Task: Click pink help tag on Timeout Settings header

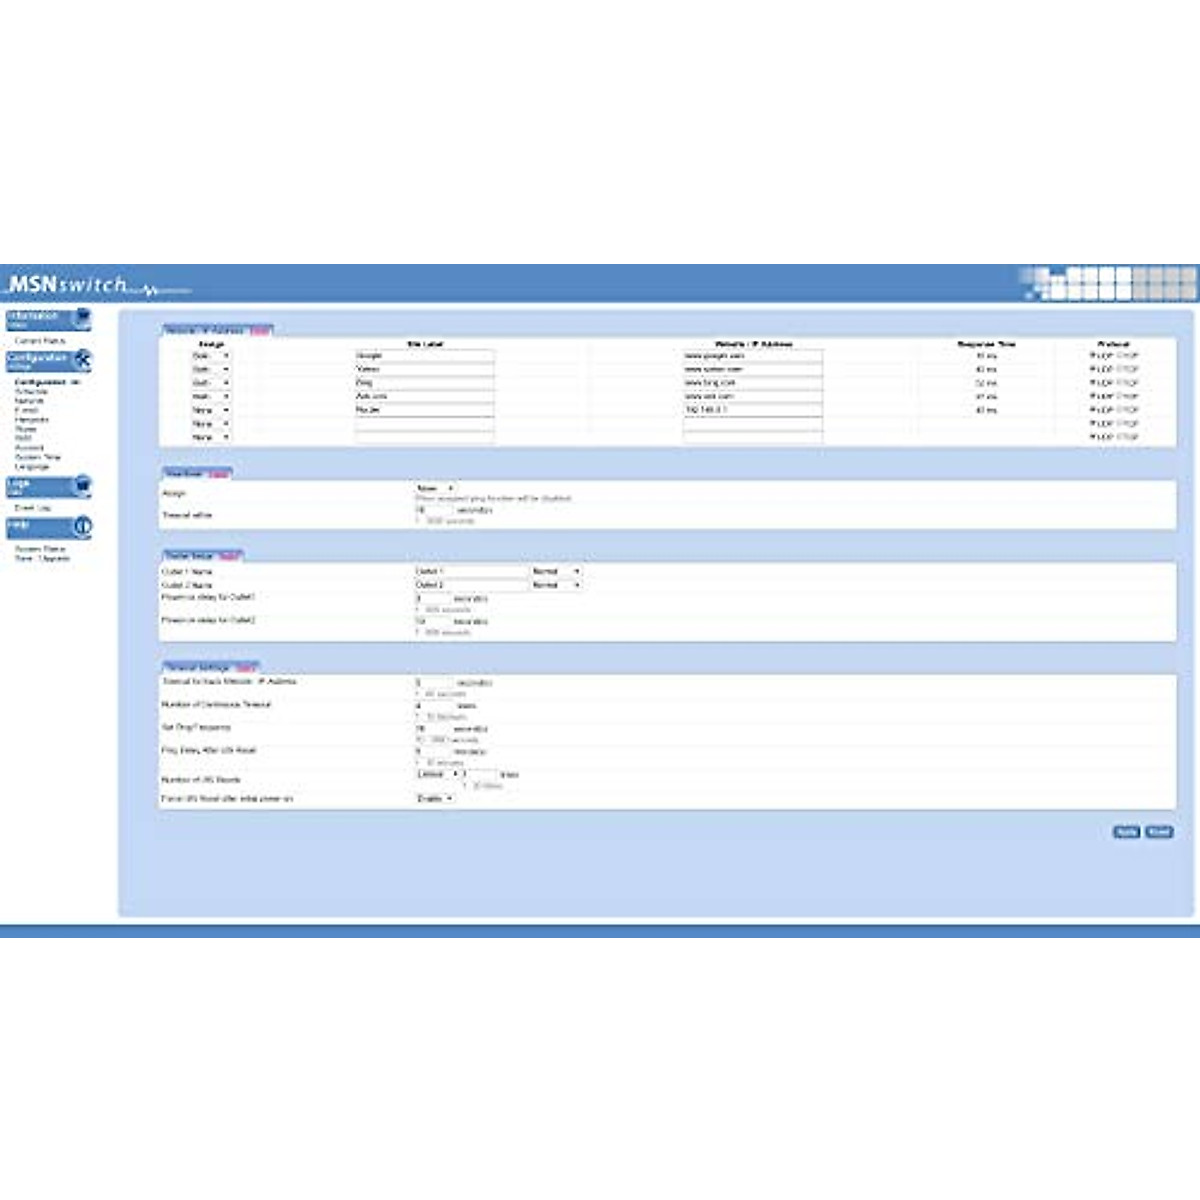Action: pyautogui.click(x=245, y=667)
